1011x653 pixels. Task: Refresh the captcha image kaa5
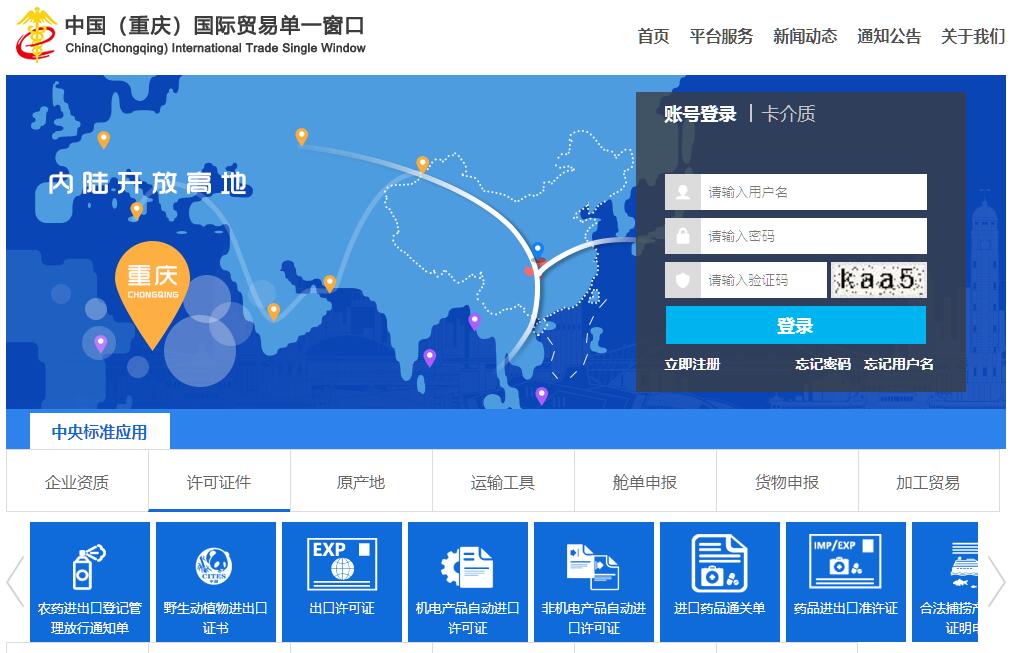[878, 280]
